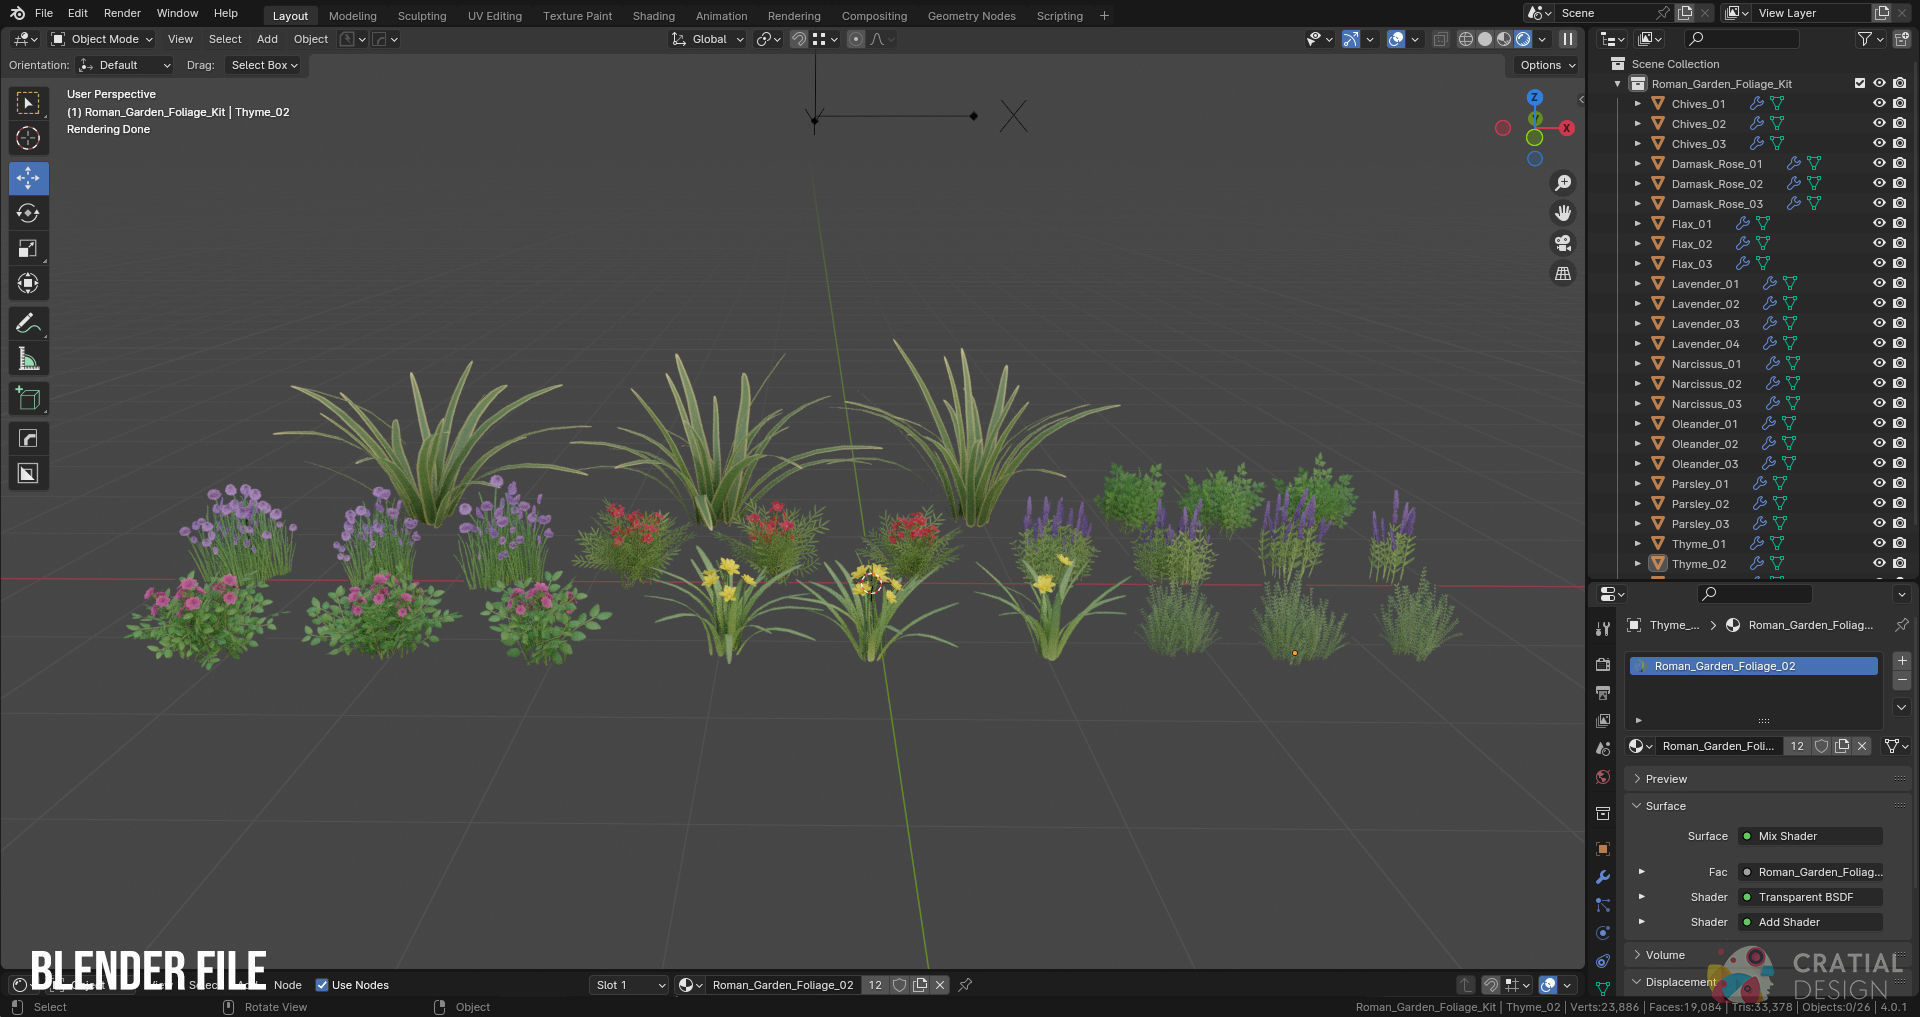Screen dimensions: 1920x1017
Task: Click Add Shader button
Action: point(1810,922)
